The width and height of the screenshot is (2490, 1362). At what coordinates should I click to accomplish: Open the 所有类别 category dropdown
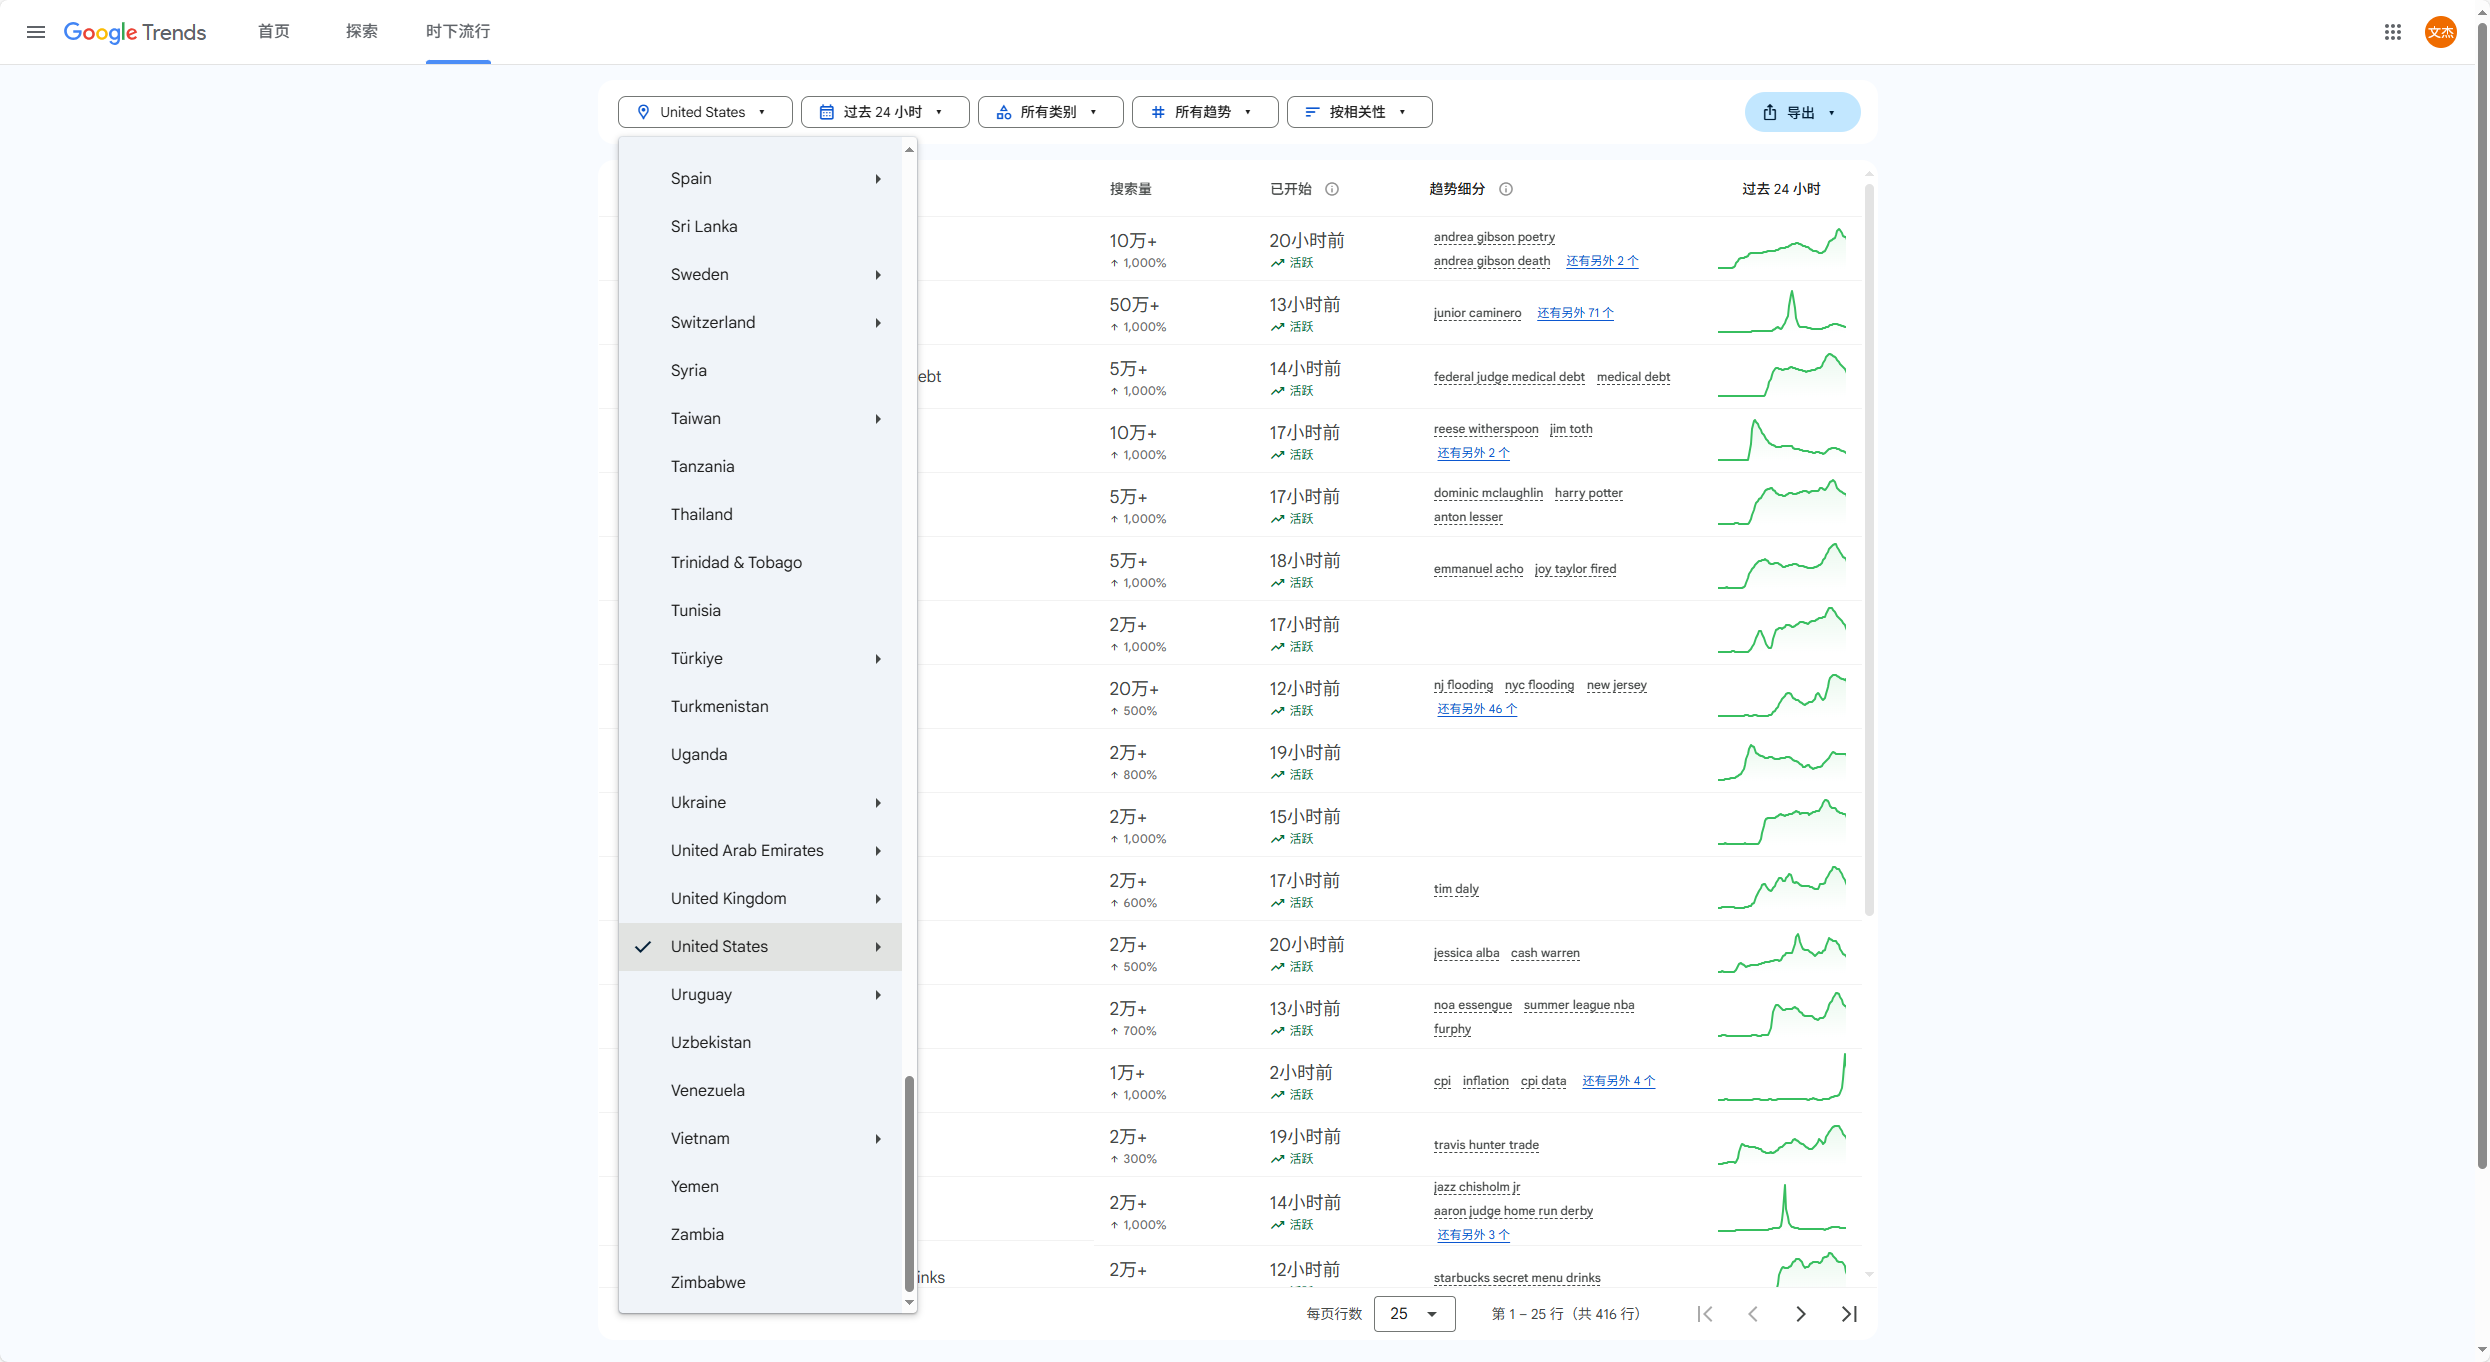[1050, 112]
